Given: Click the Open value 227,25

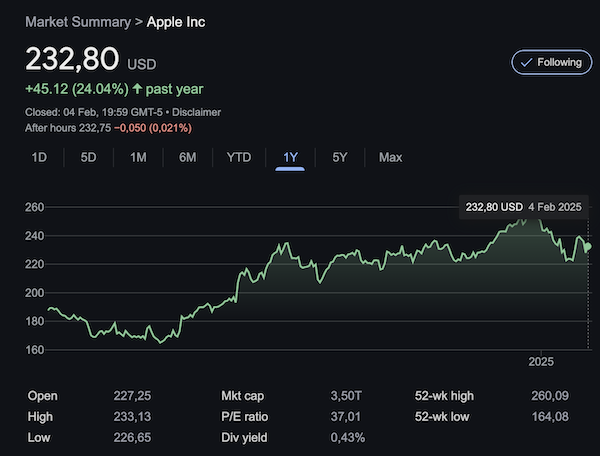Looking at the screenshot, I should (132, 396).
